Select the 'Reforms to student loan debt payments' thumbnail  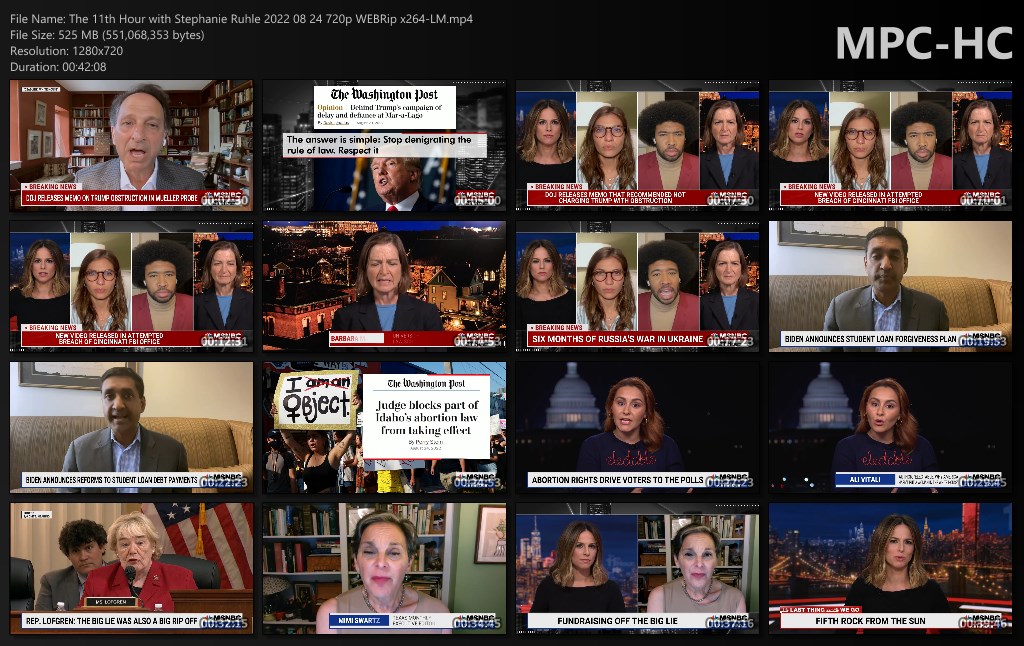point(131,427)
